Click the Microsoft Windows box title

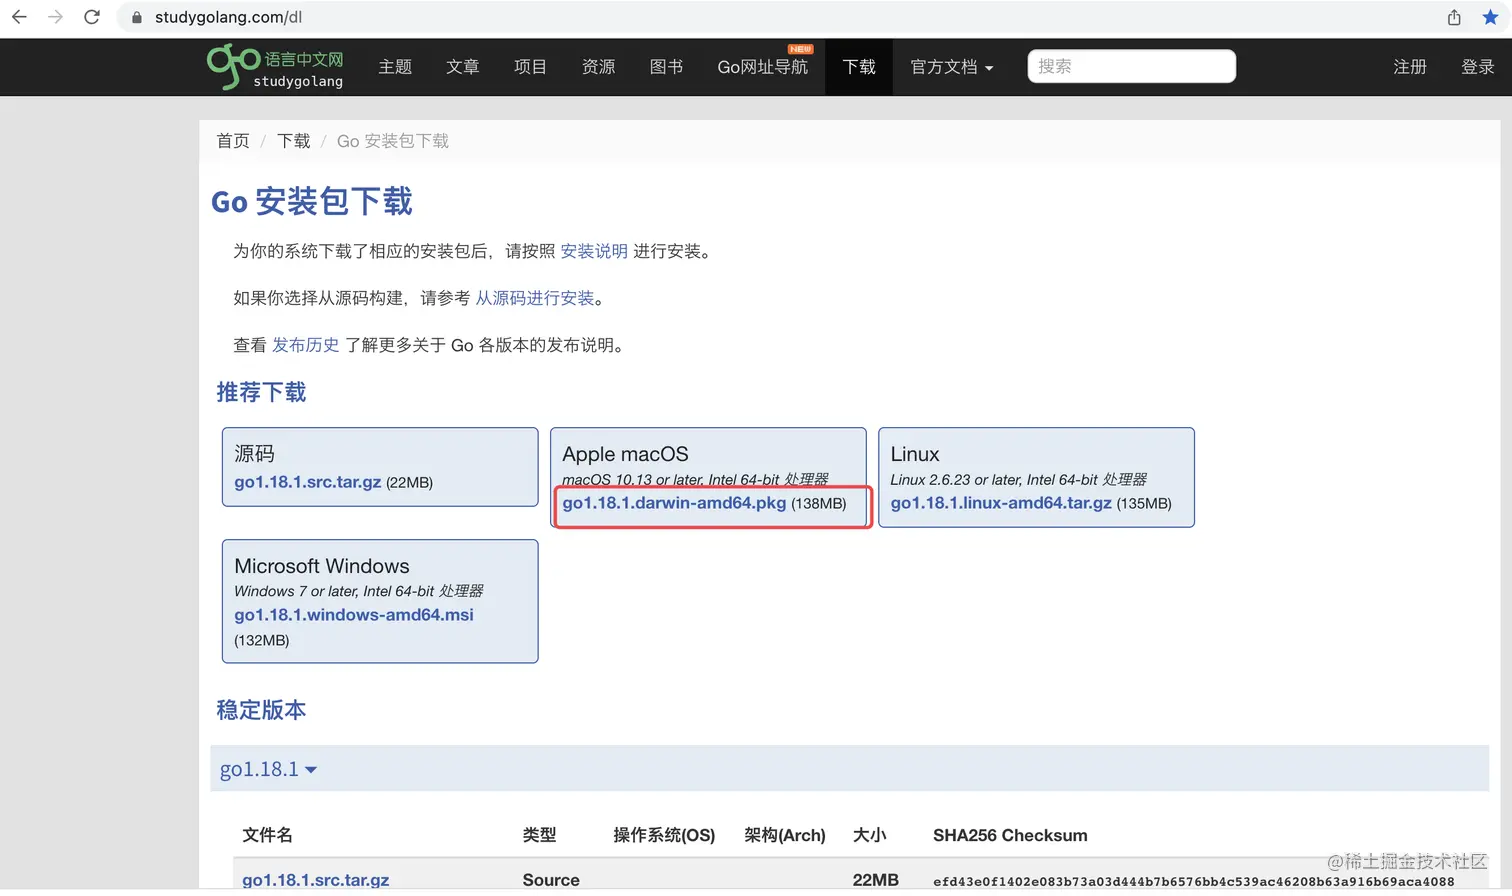(x=322, y=566)
